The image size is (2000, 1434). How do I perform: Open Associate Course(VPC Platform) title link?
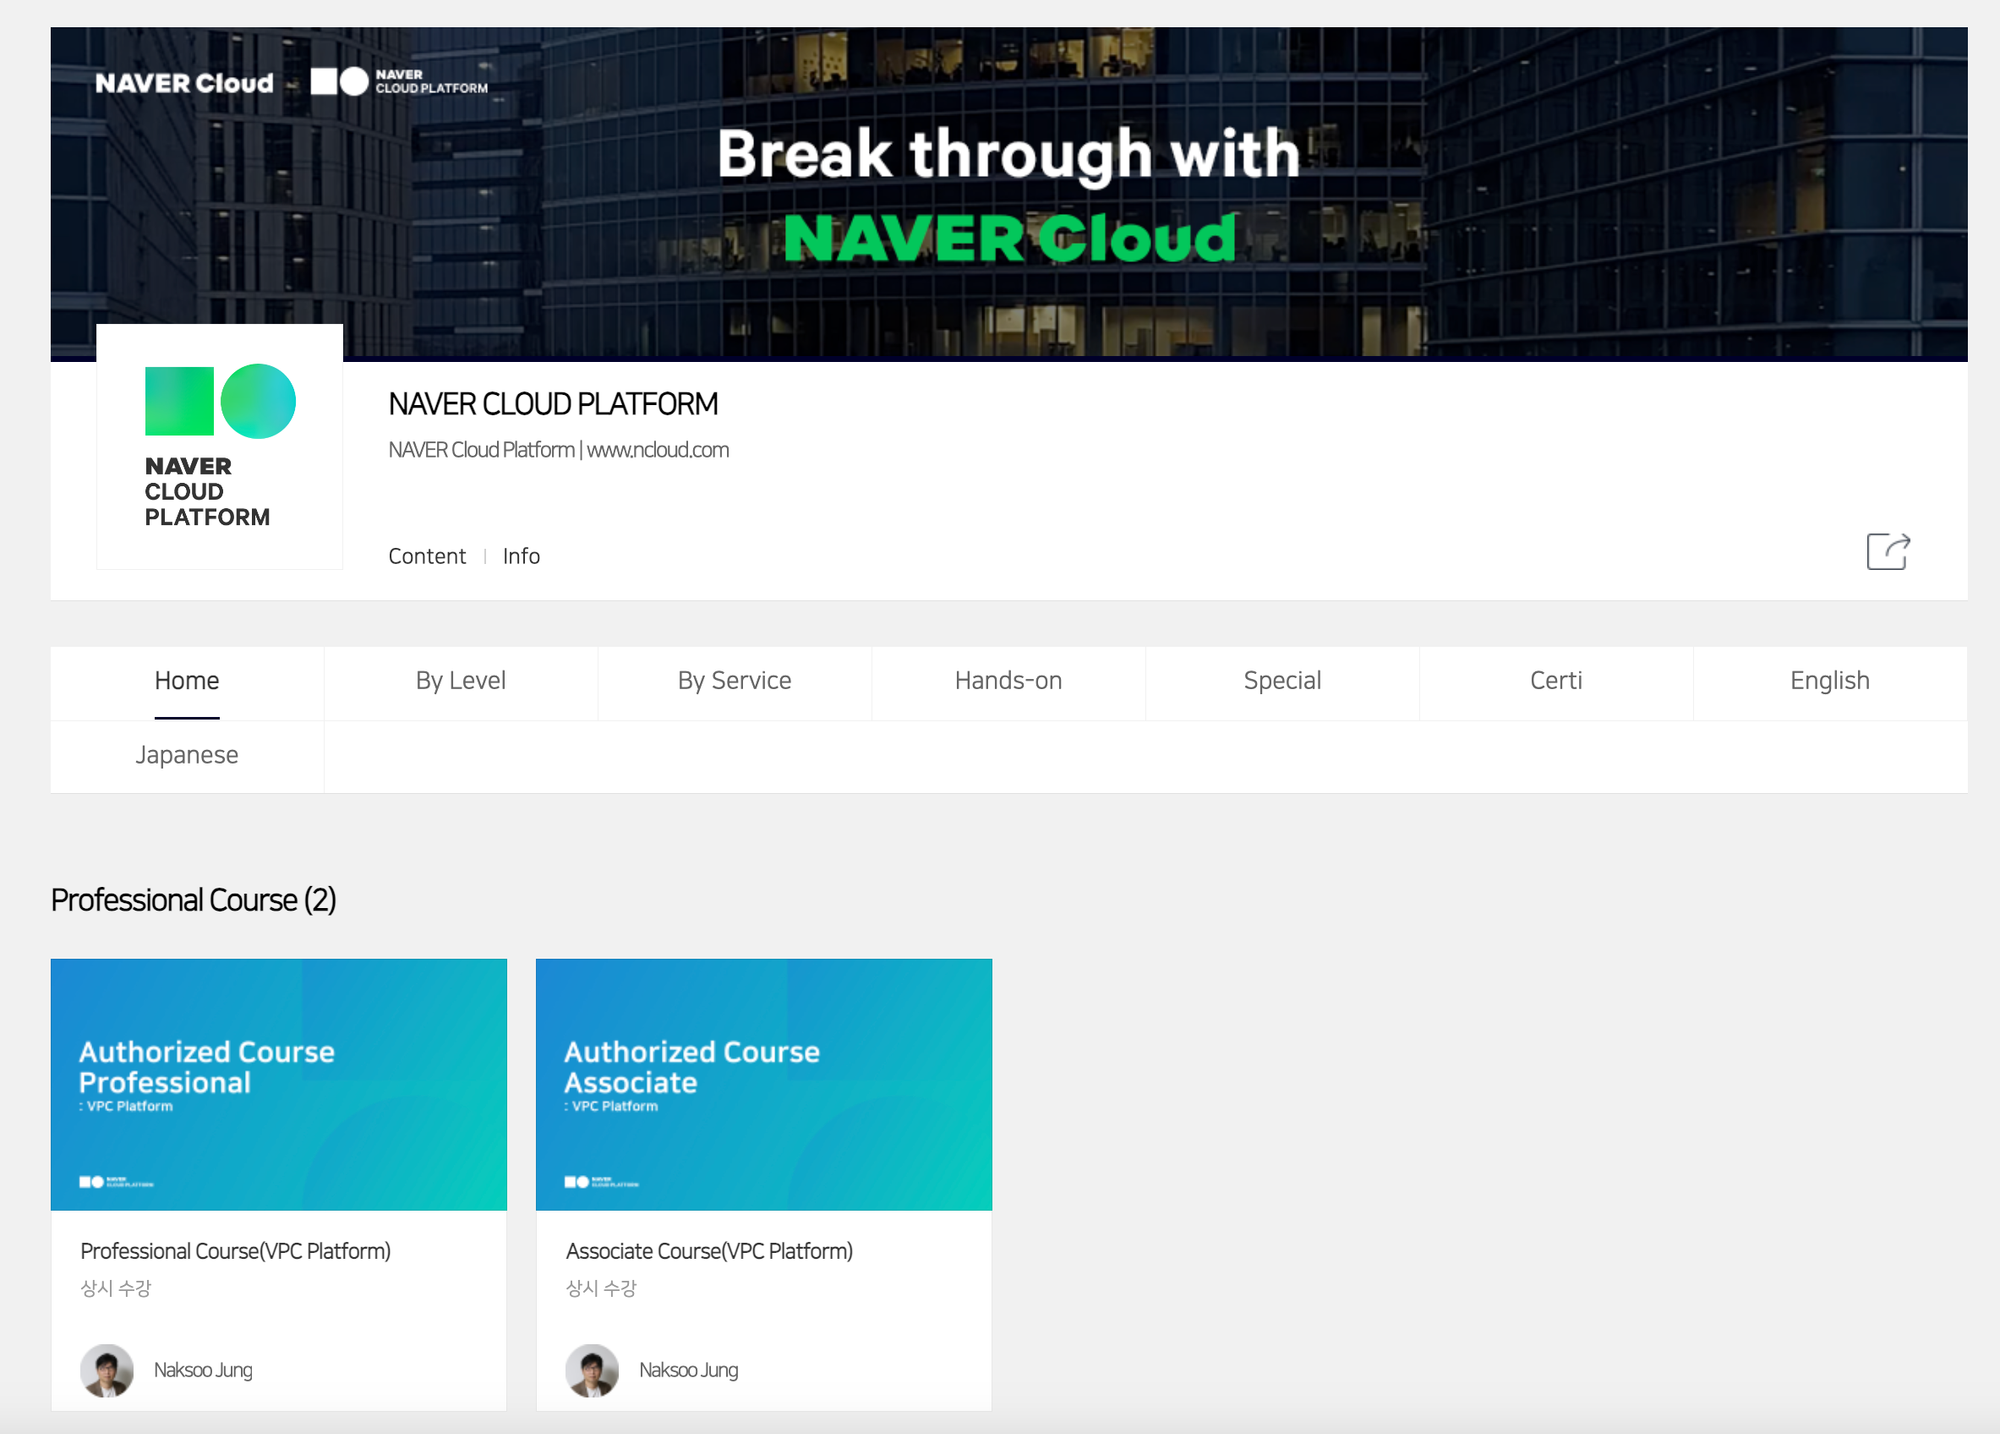(709, 1251)
